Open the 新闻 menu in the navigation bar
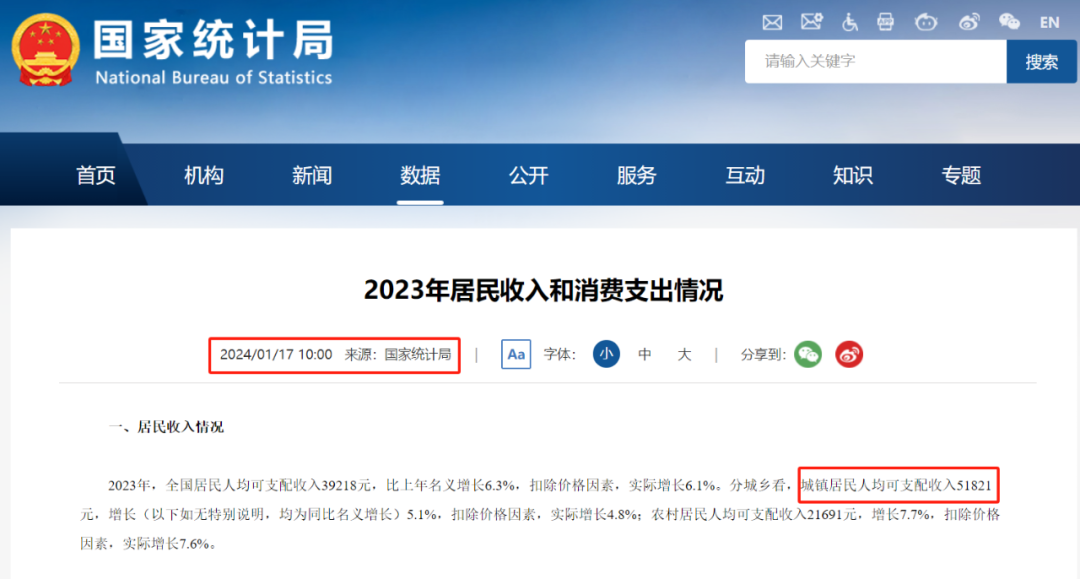The height and width of the screenshot is (579, 1080). (312, 174)
